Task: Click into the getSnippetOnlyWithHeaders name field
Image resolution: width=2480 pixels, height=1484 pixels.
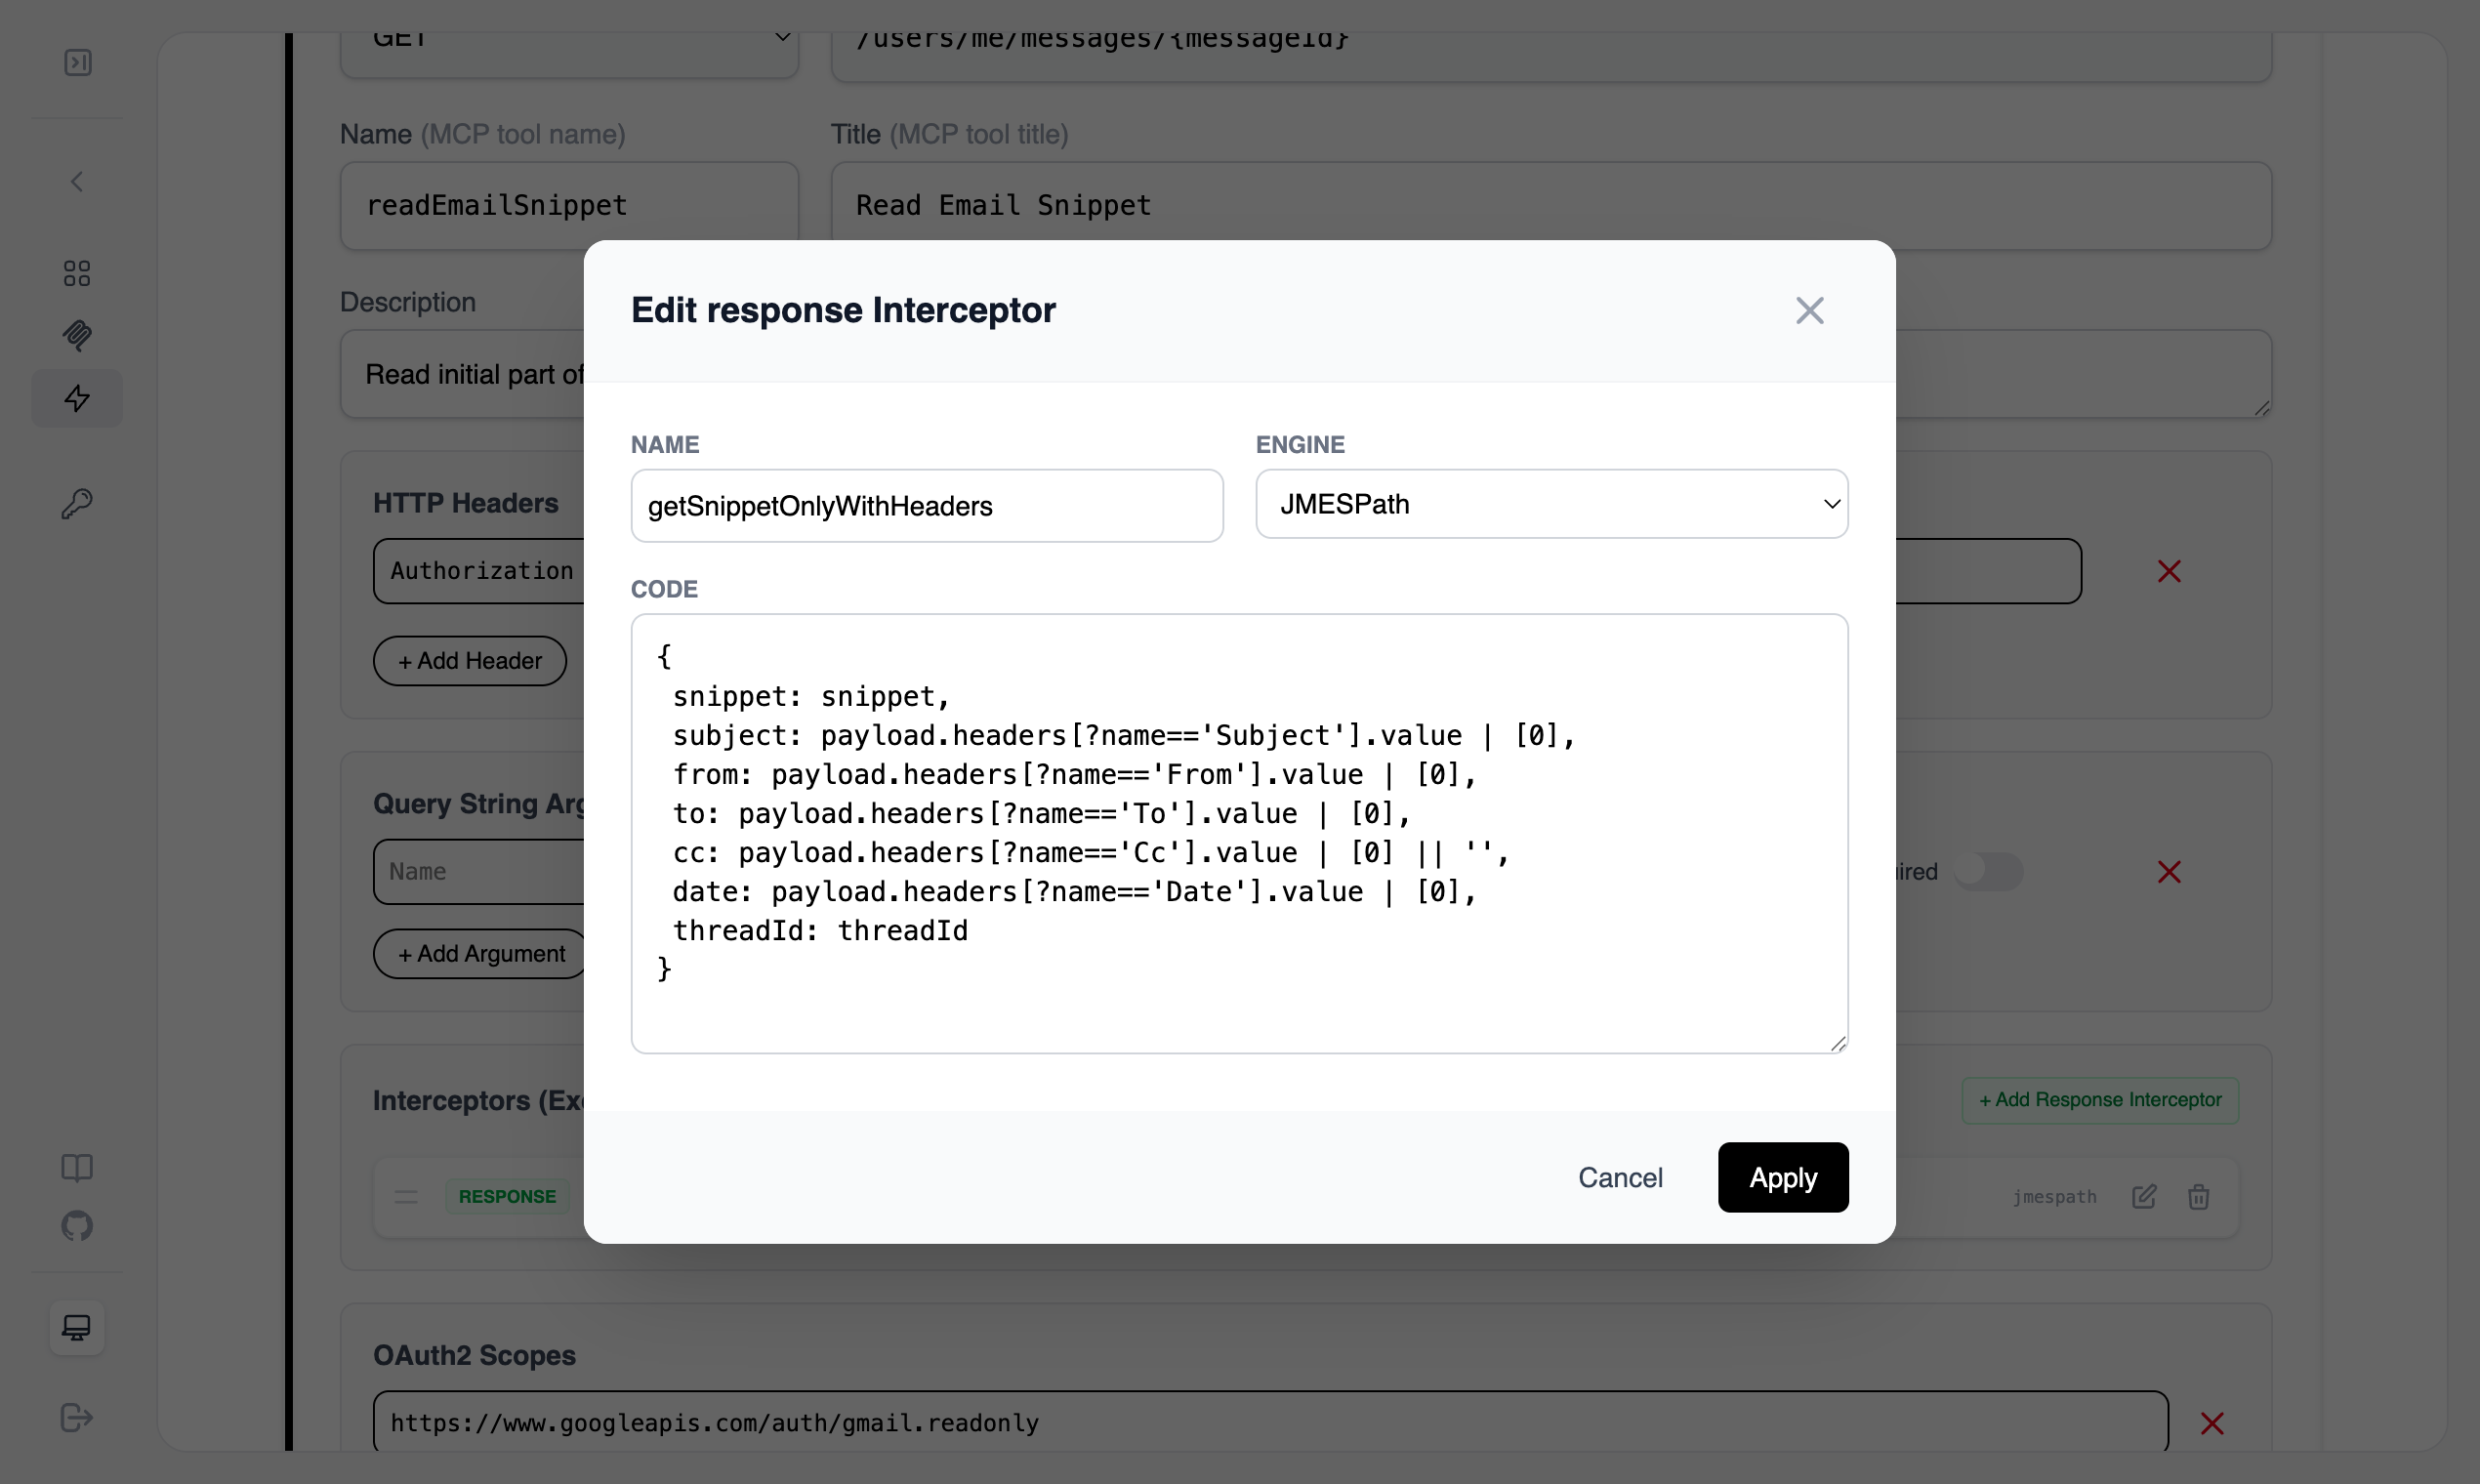Action: 926,505
